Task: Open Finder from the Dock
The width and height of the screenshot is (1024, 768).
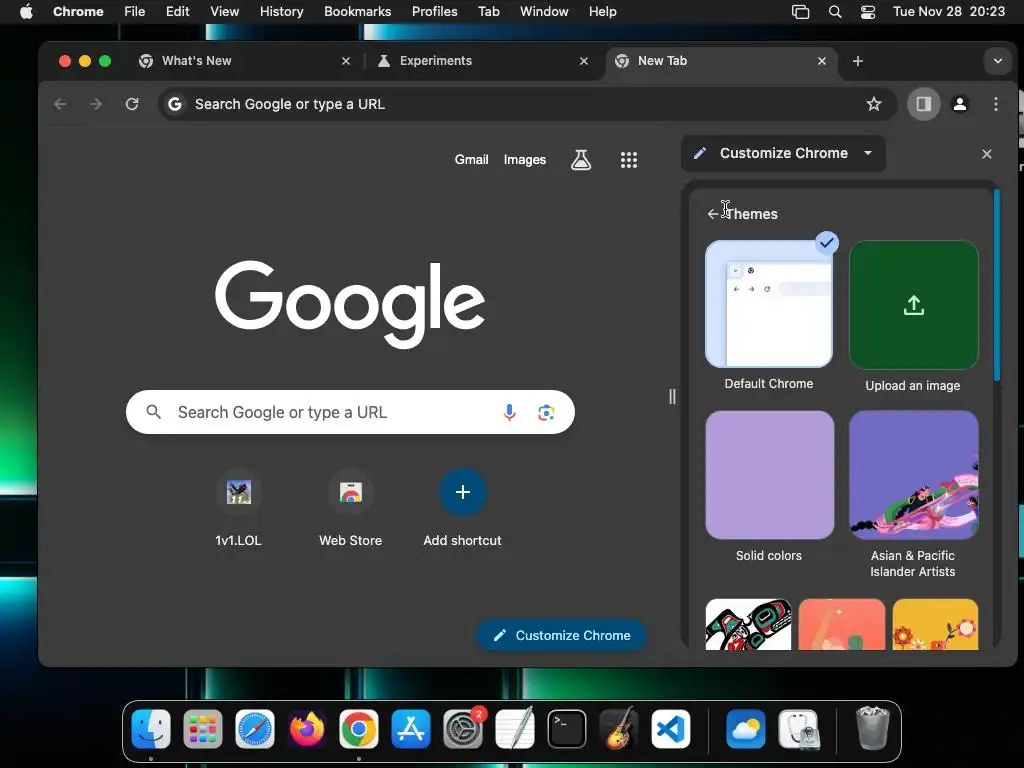Action: pos(151,729)
